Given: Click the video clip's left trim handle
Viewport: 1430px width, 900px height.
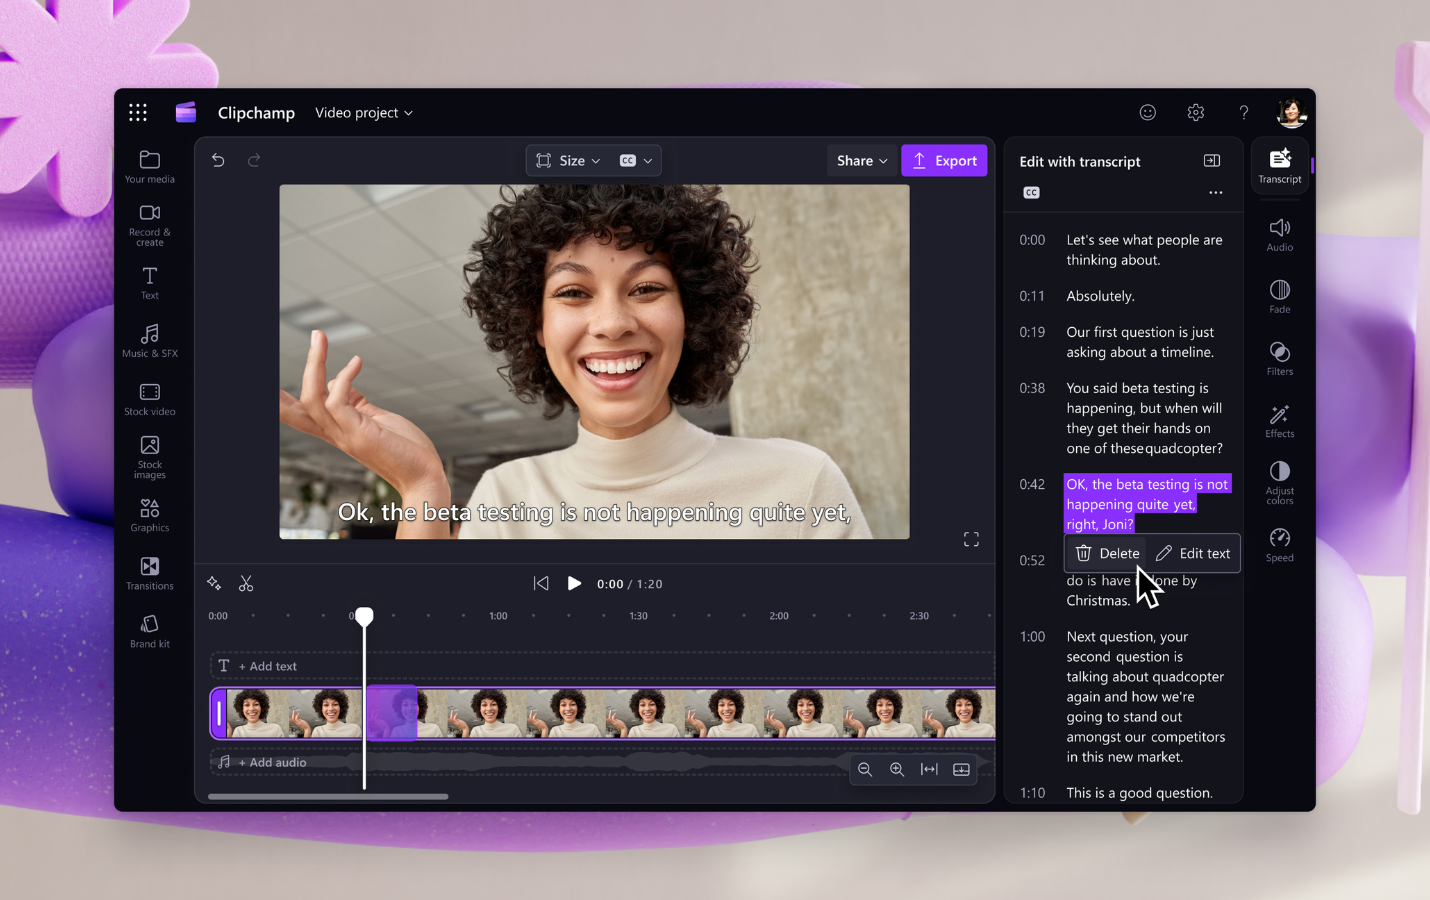Looking at the screenshot, I should [x=219, y=714].
